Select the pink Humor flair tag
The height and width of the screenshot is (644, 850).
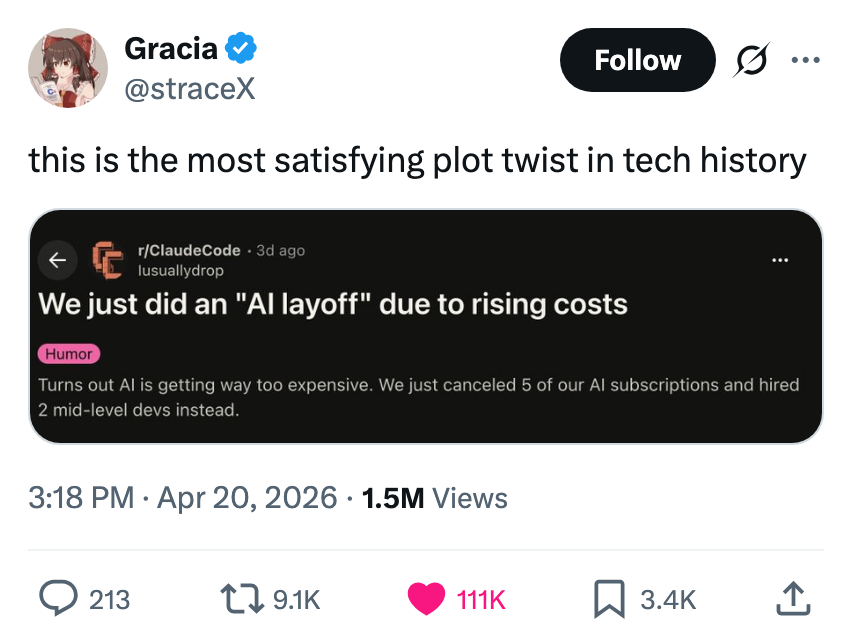69,353
